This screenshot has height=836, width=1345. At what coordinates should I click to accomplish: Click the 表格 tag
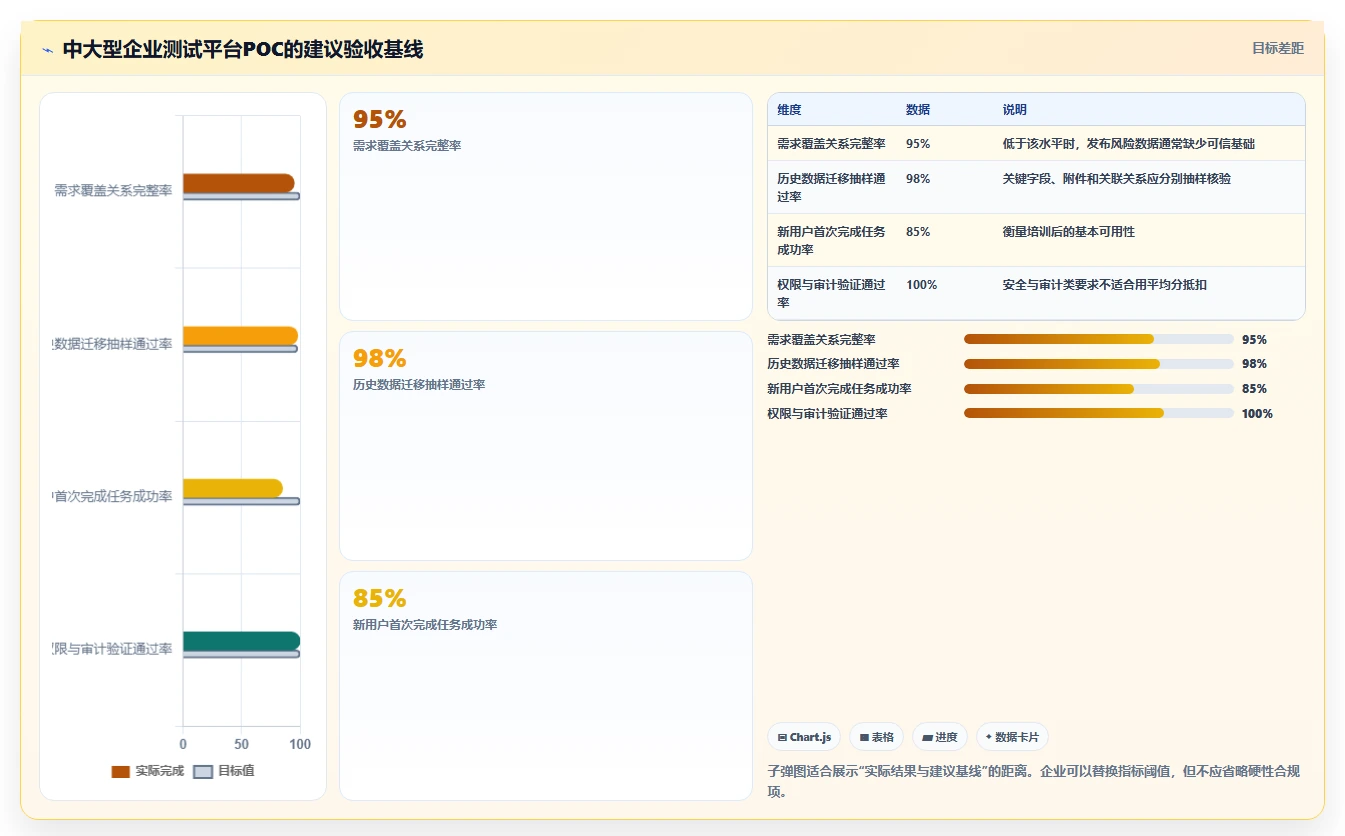[x=876, y=737]
